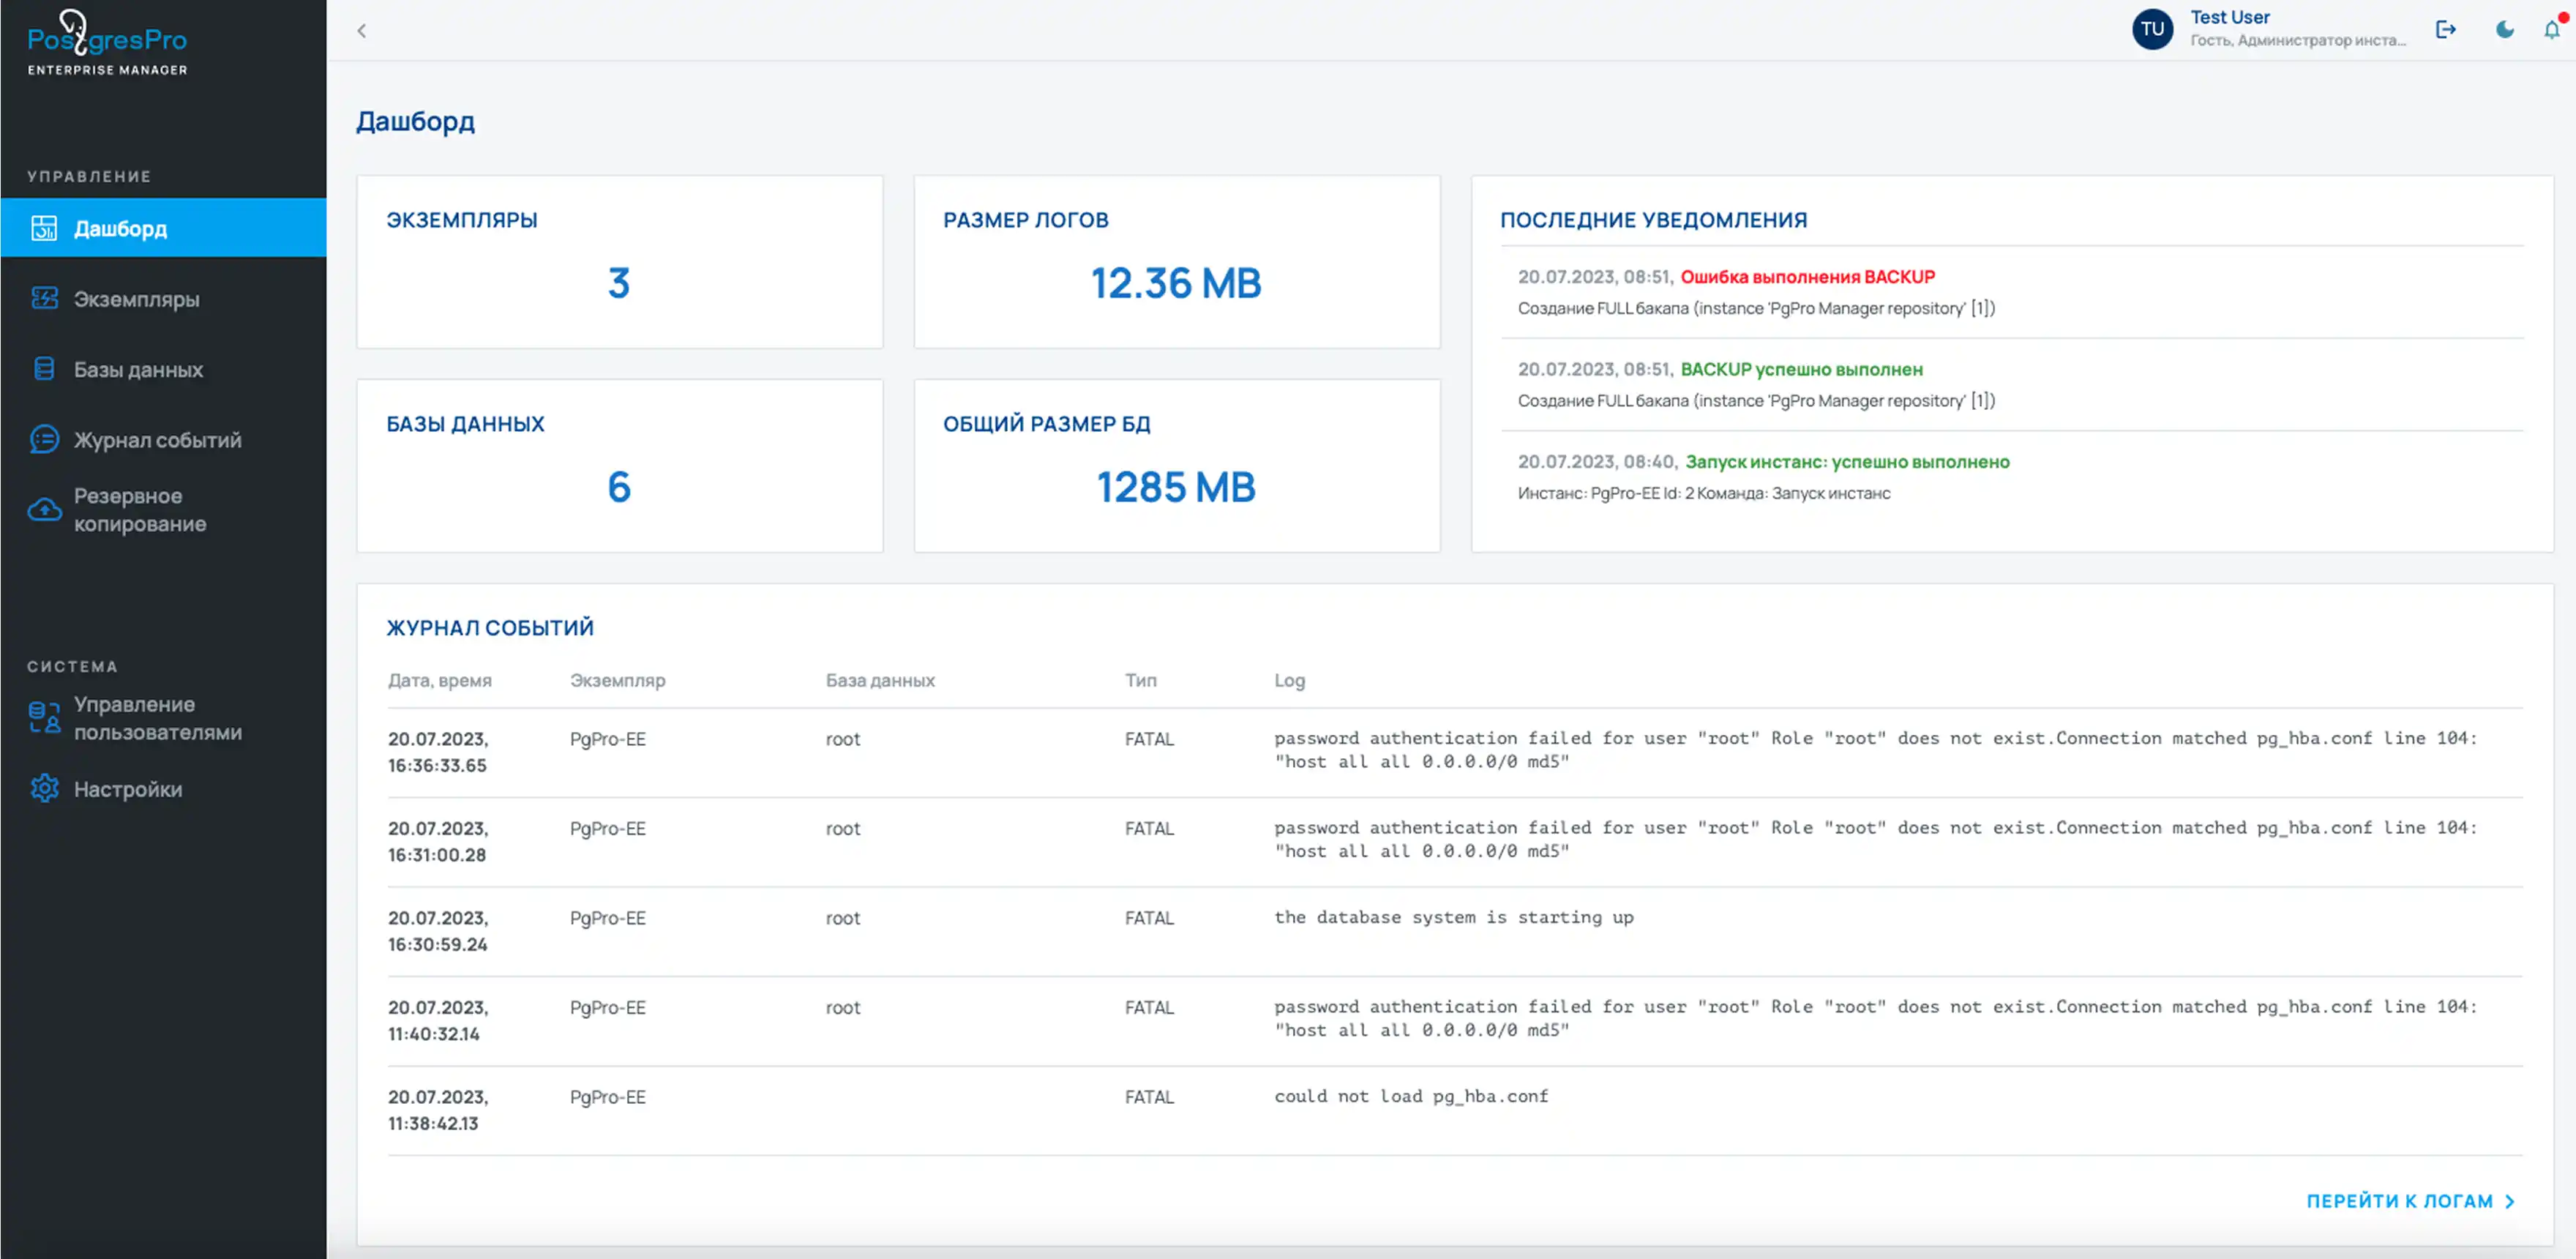
Task: Select Резервное копирование in sidebar
Action: pyautogui.click(x=140, y=510)
